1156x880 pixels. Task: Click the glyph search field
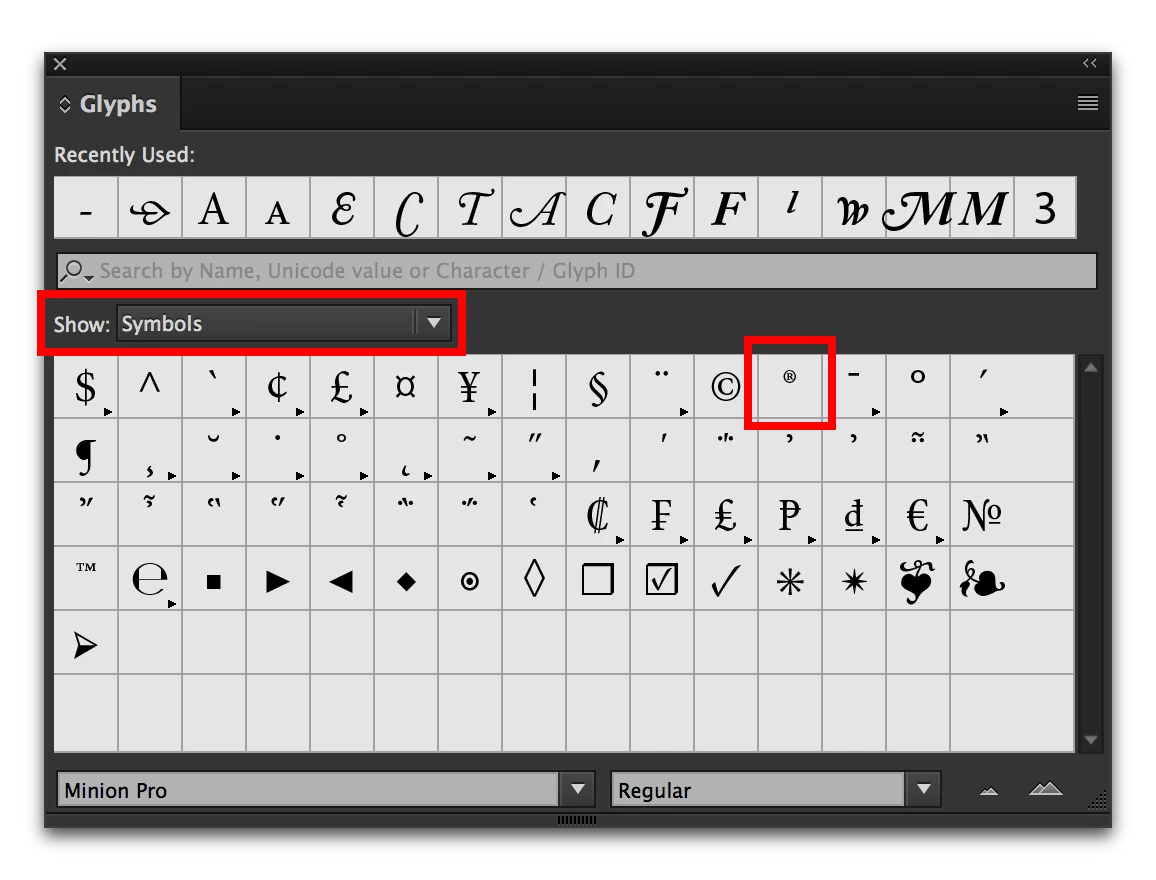(577, 271)
